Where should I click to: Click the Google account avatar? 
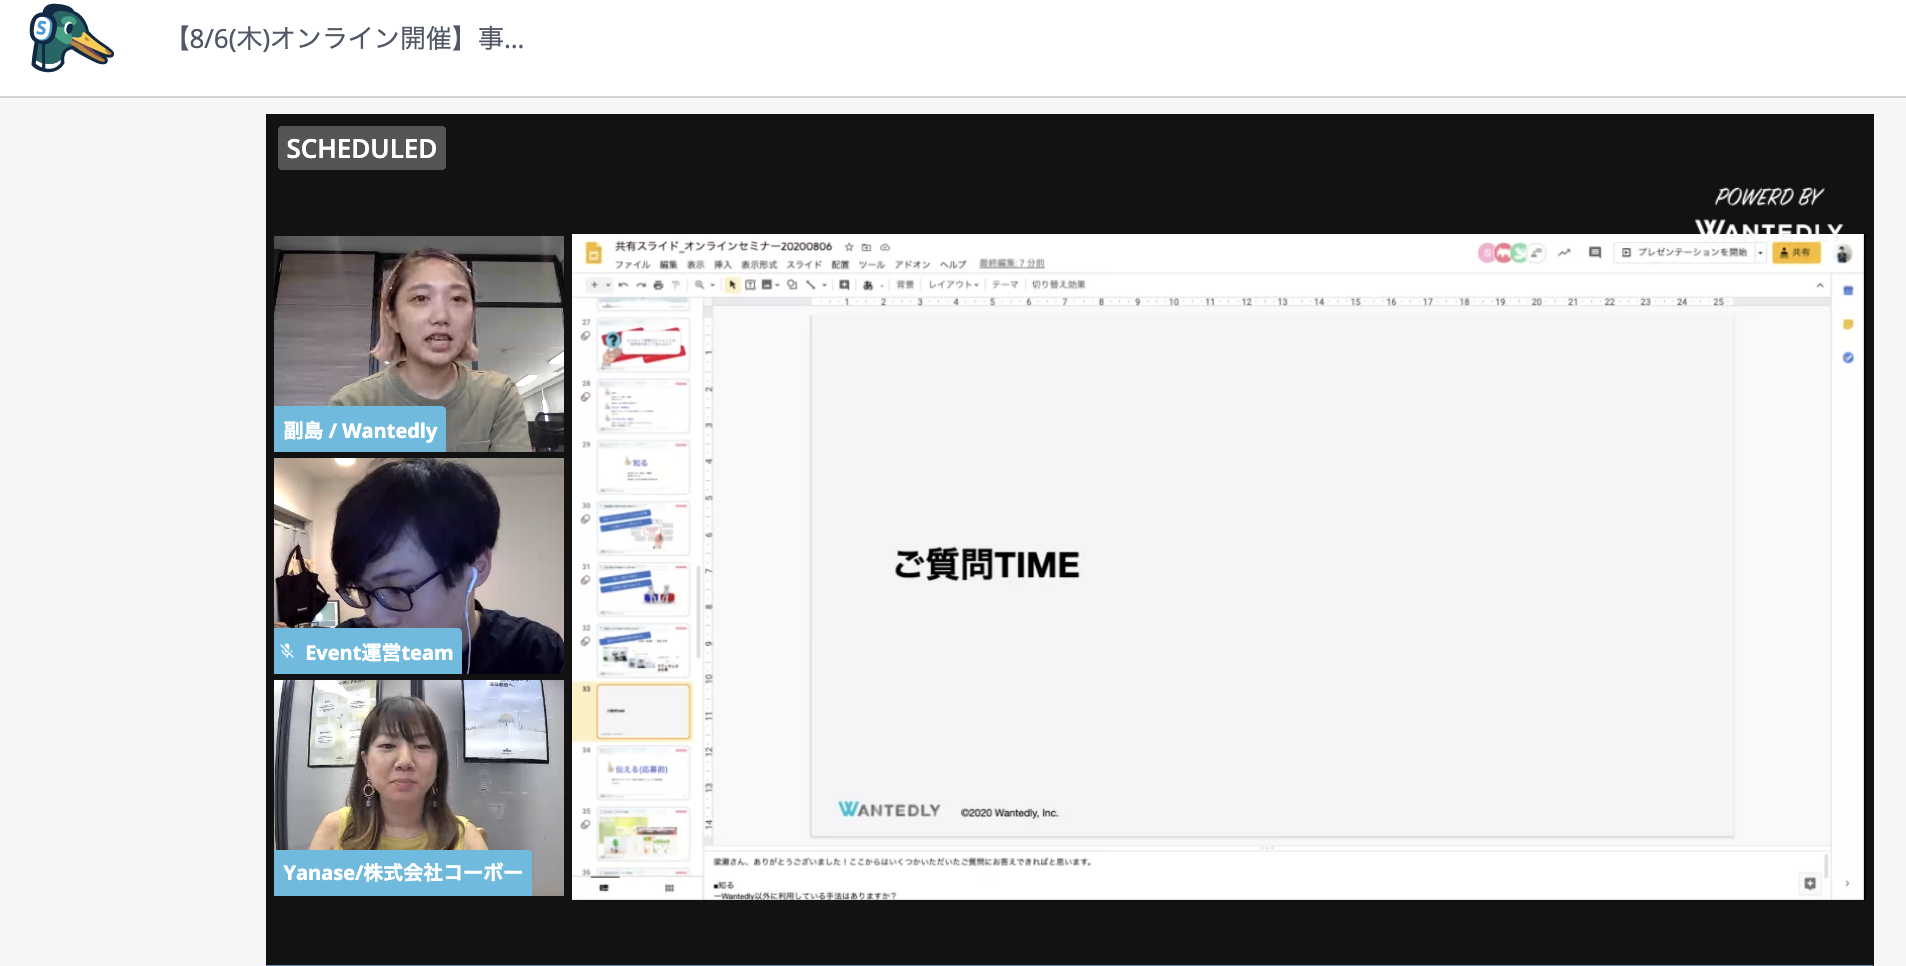coord(1844,254)
